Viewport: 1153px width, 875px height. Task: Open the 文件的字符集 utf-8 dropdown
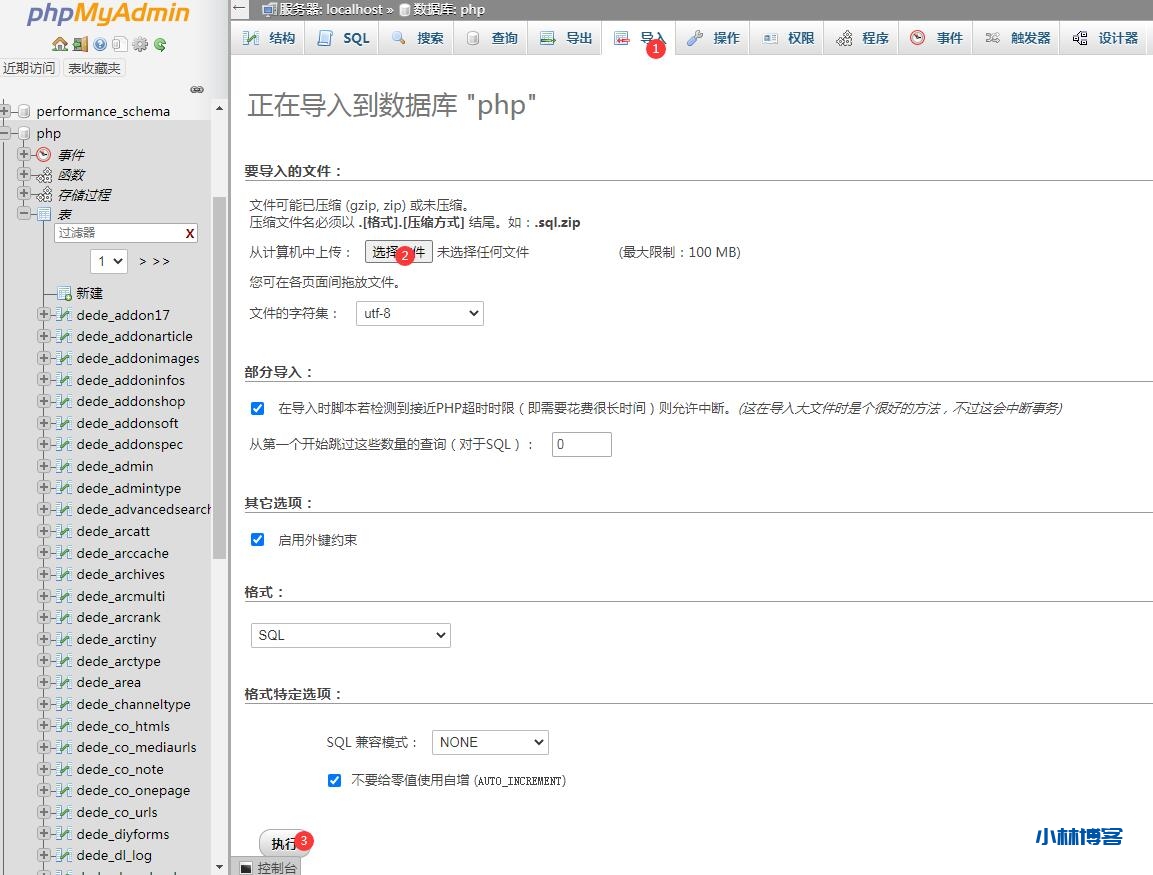pyautogui.click(x=419, y=313)
